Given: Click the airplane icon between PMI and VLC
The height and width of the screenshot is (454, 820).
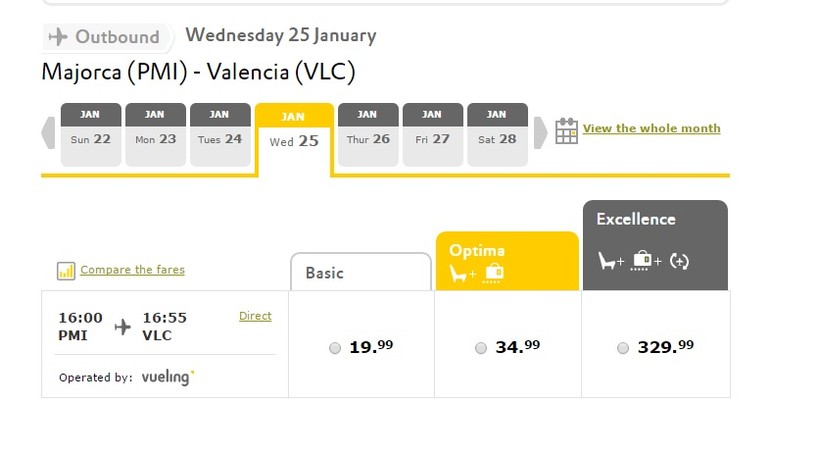Looking at the screenshot, I should pyautogui.click(x=123, y=326).
